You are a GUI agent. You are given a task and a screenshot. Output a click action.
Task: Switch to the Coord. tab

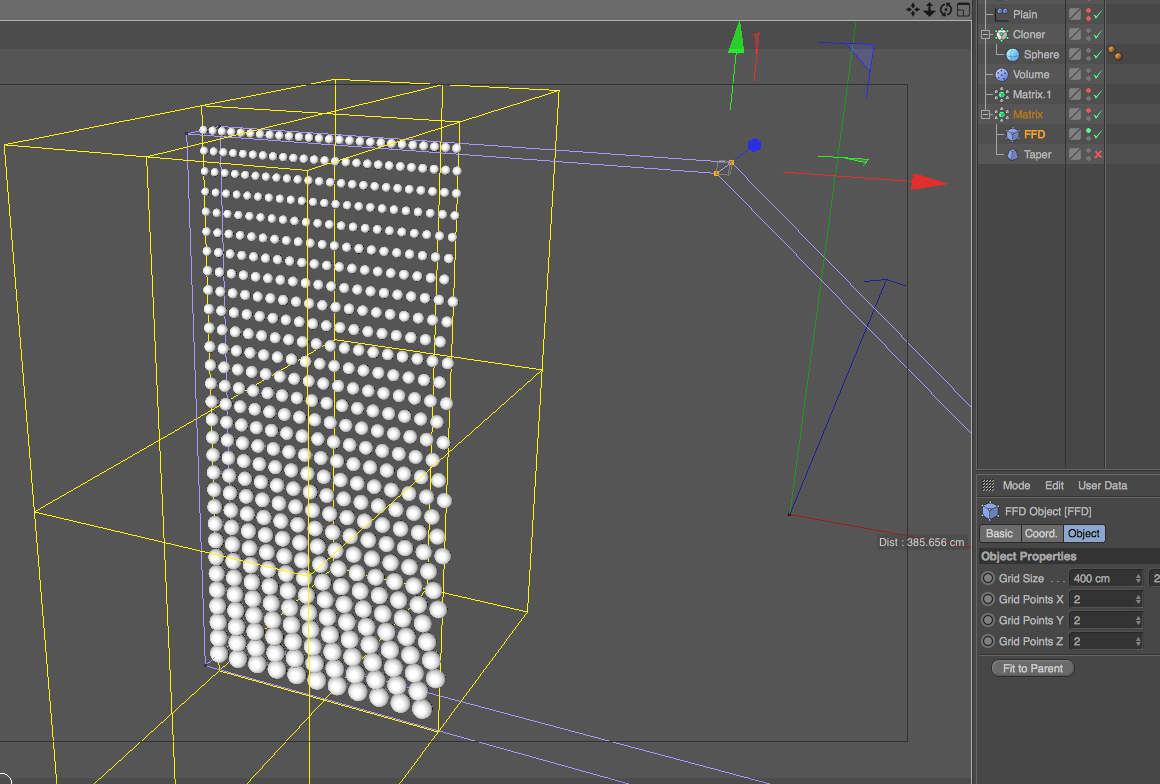(1041, 533)
